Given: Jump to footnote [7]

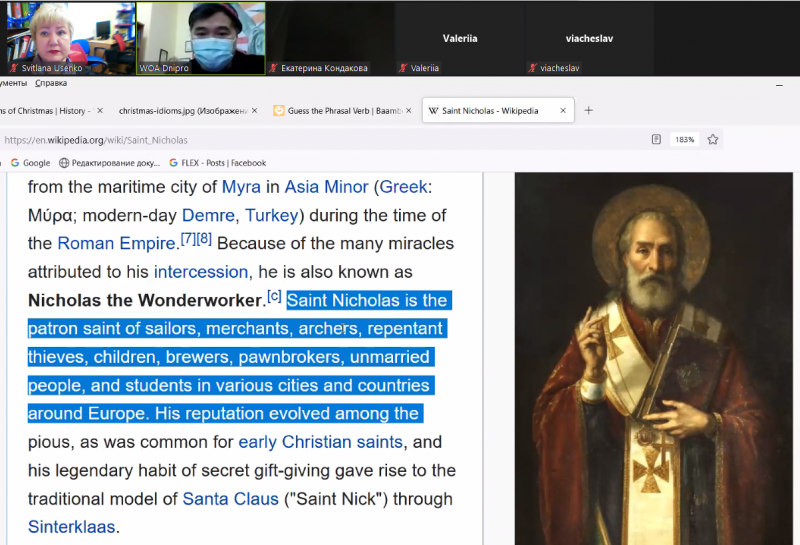Looking at the screenshot, I should coord(189,238).
